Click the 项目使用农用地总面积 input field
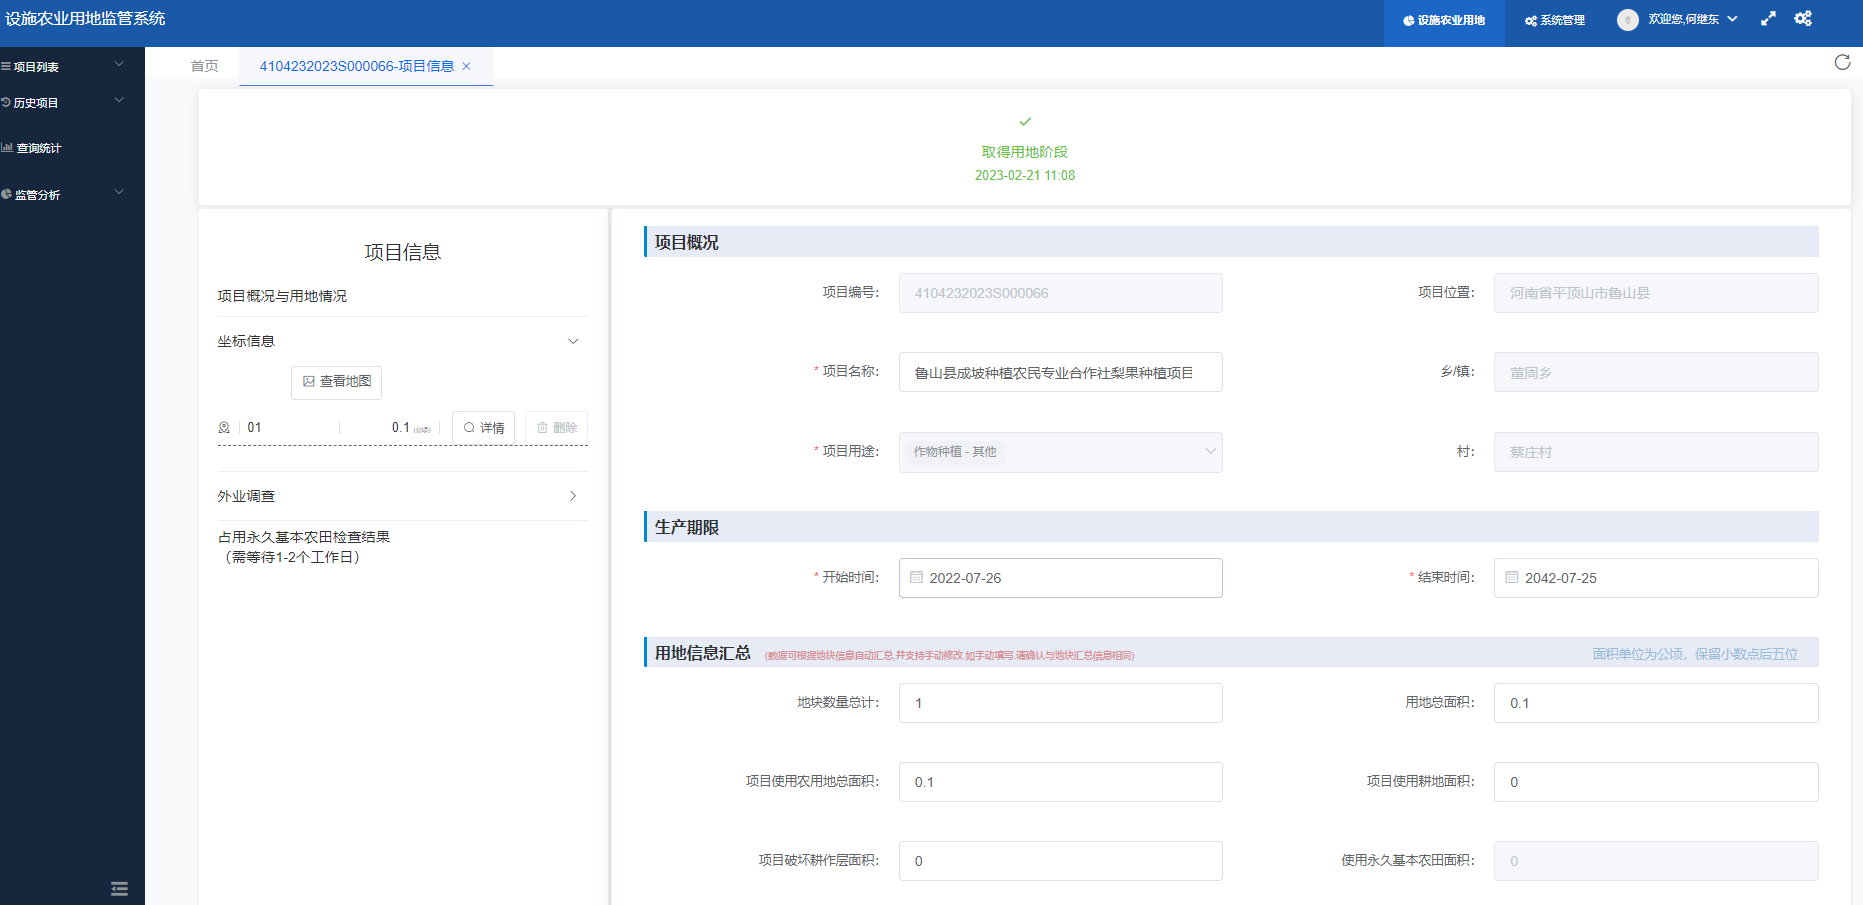The width and height of the screenshot is (1863, 905). (x=1060, y=782)
